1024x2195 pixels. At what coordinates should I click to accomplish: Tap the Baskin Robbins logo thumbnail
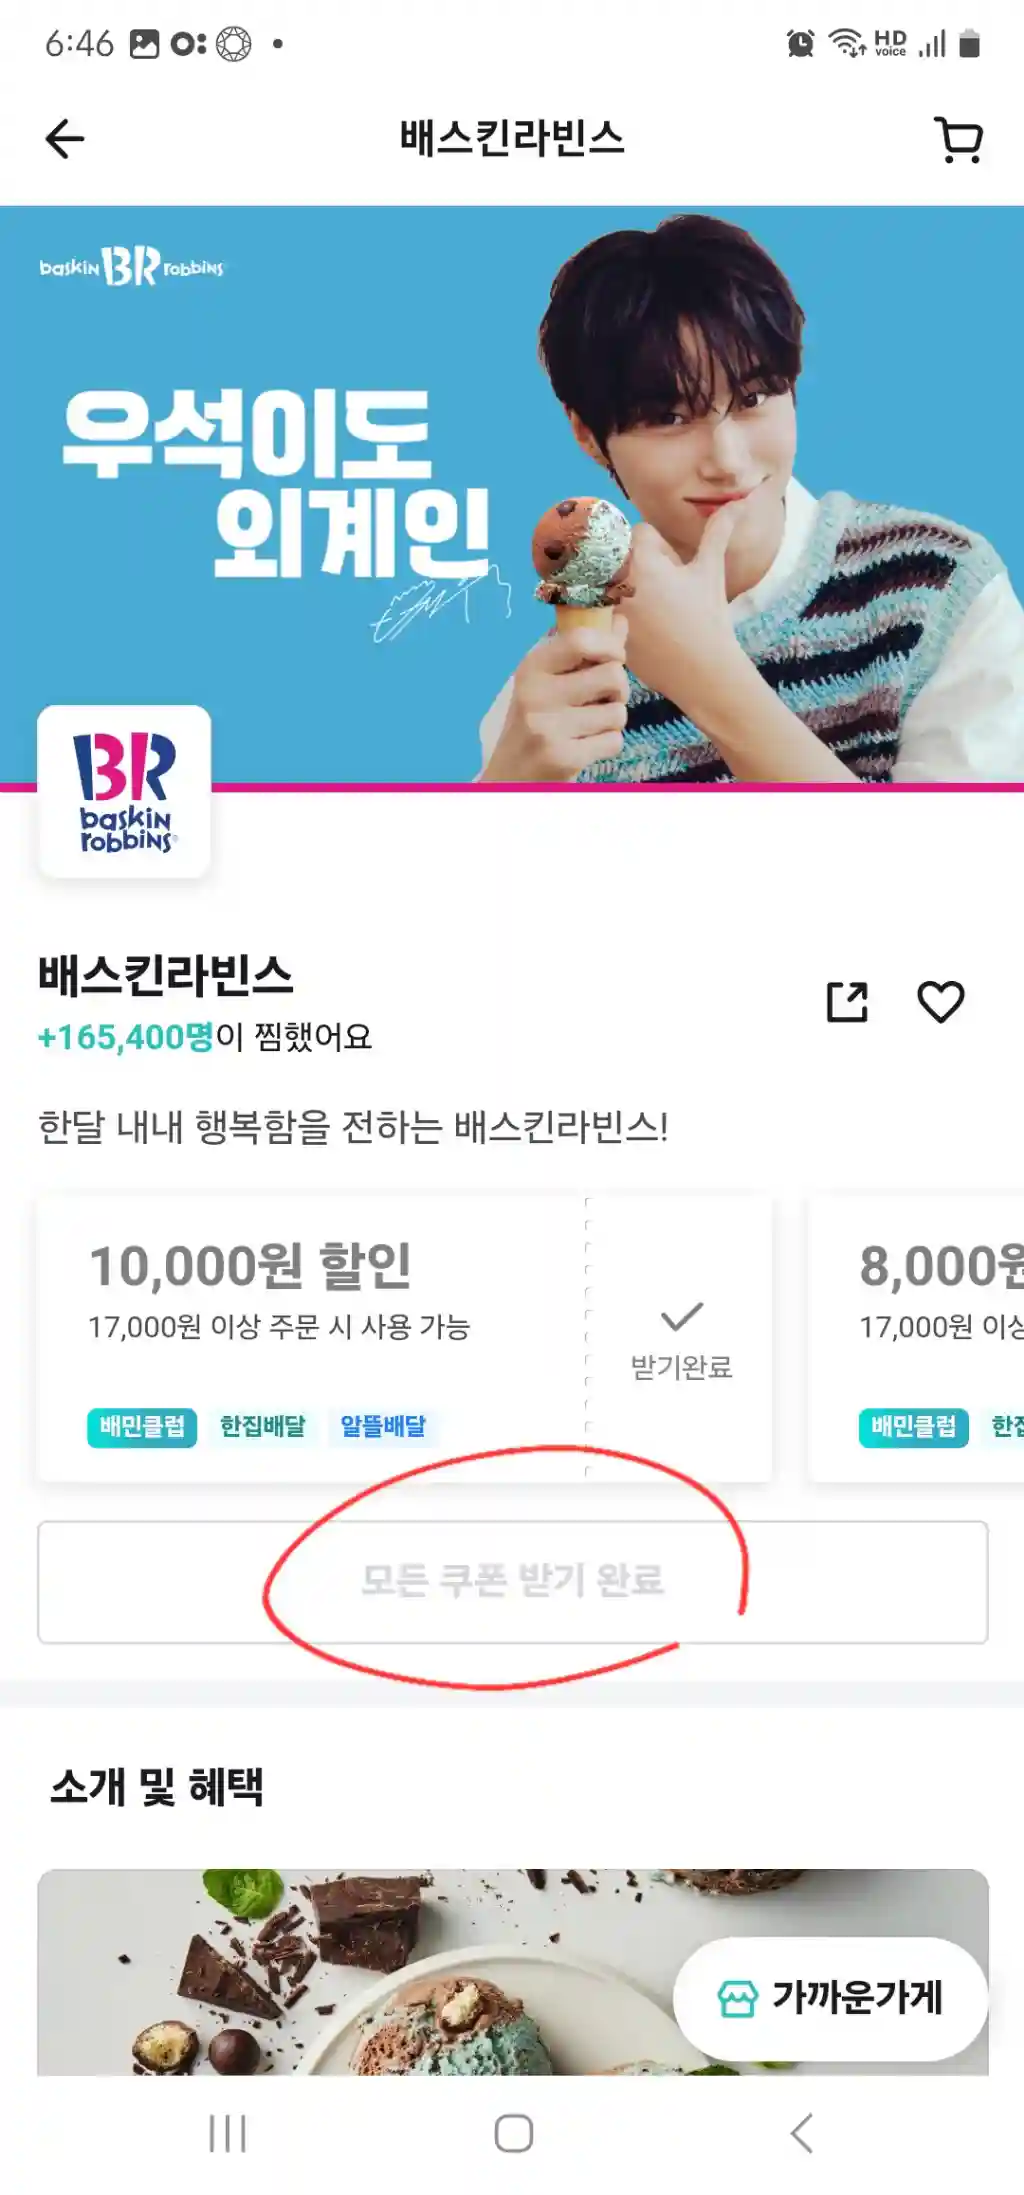click(124, 792)
